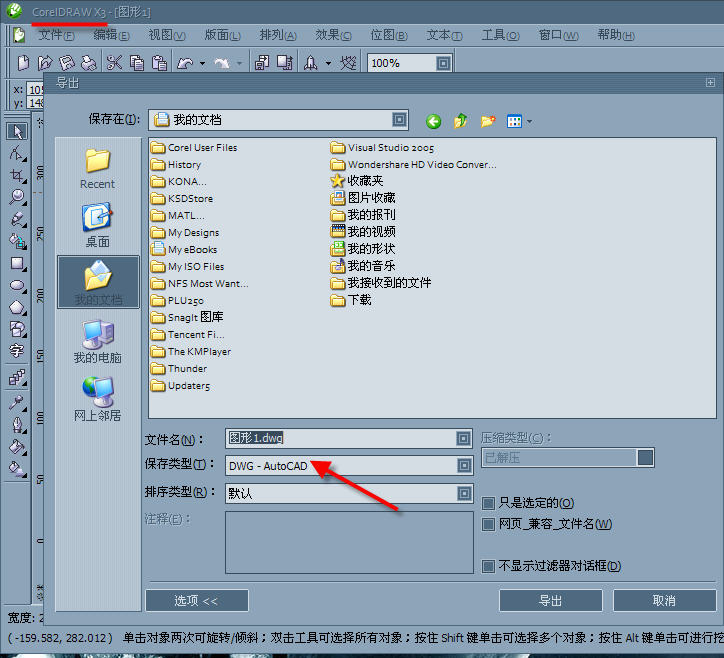This screenshot has width=724, height=658.
Task: Select the Thunder folder
Action: (179, 369)
